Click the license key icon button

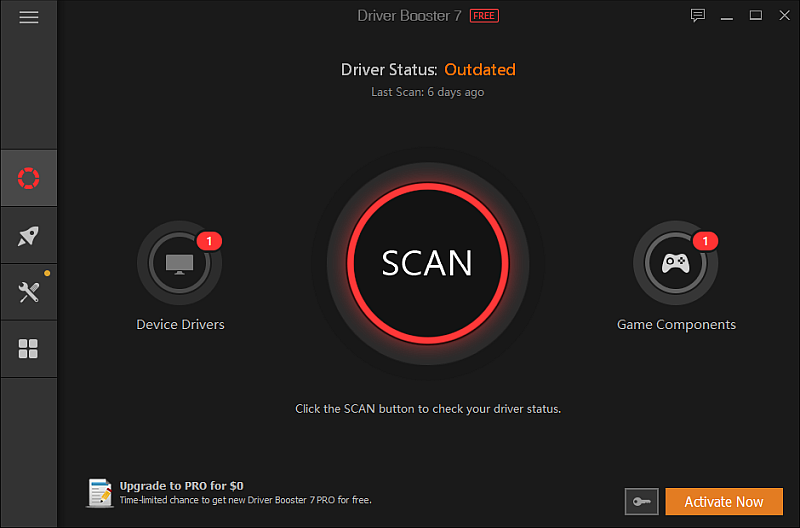click(641, 501)
